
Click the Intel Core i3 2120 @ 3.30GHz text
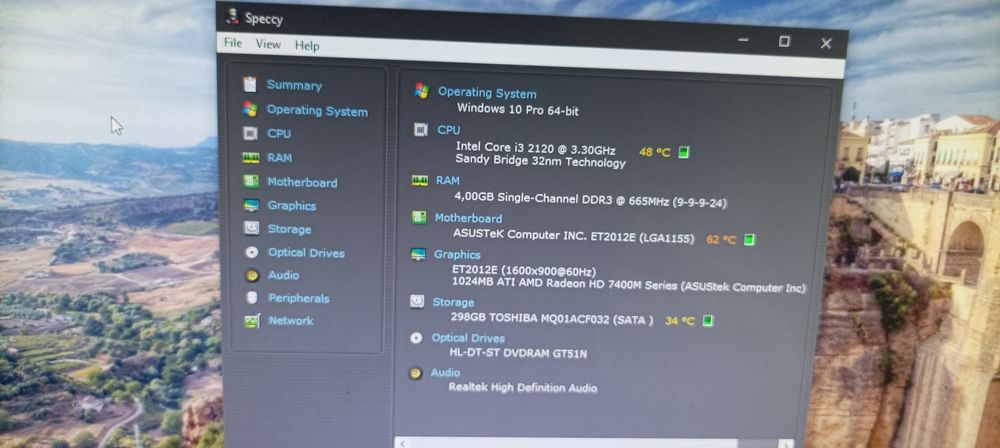[x=535, y=148]
